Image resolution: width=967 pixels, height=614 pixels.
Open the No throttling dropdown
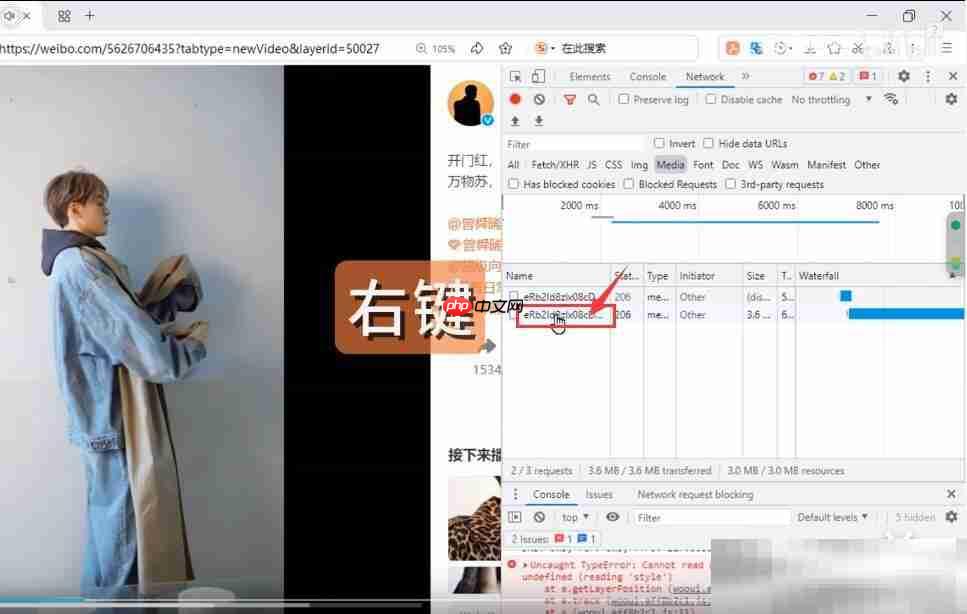pyautogui.click(x=832, y=99)
